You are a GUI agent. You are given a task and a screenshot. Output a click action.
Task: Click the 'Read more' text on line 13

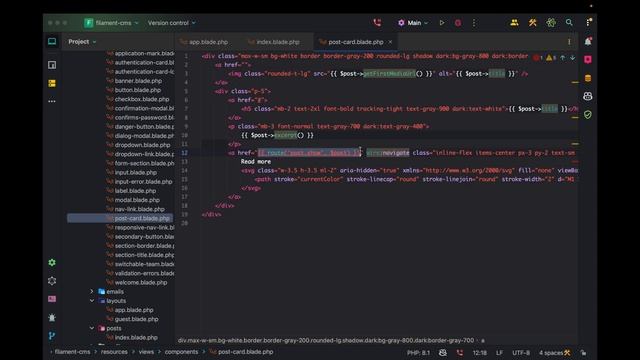pos(256,162)
